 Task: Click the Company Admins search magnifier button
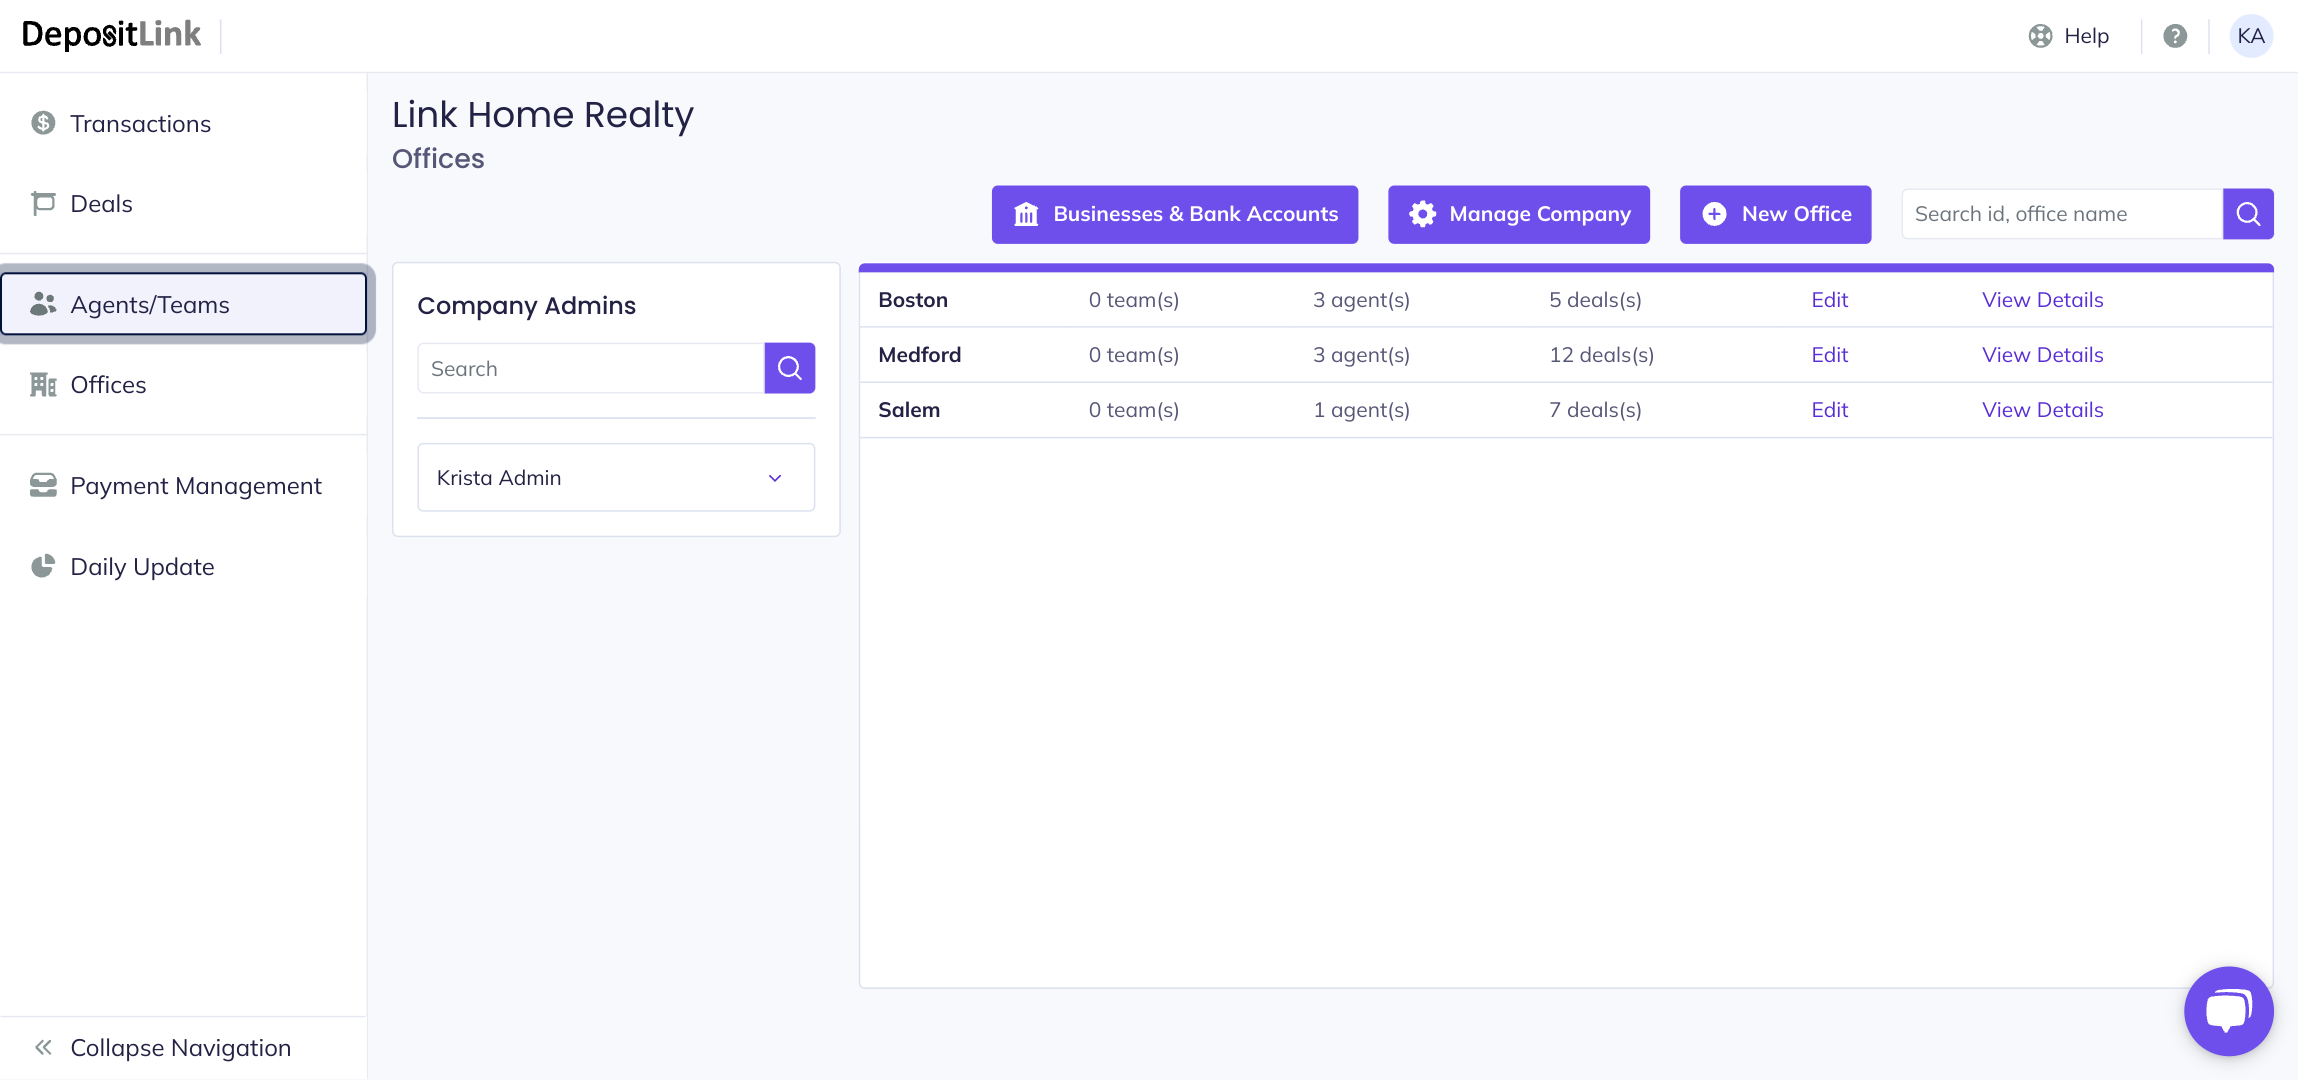789,368
